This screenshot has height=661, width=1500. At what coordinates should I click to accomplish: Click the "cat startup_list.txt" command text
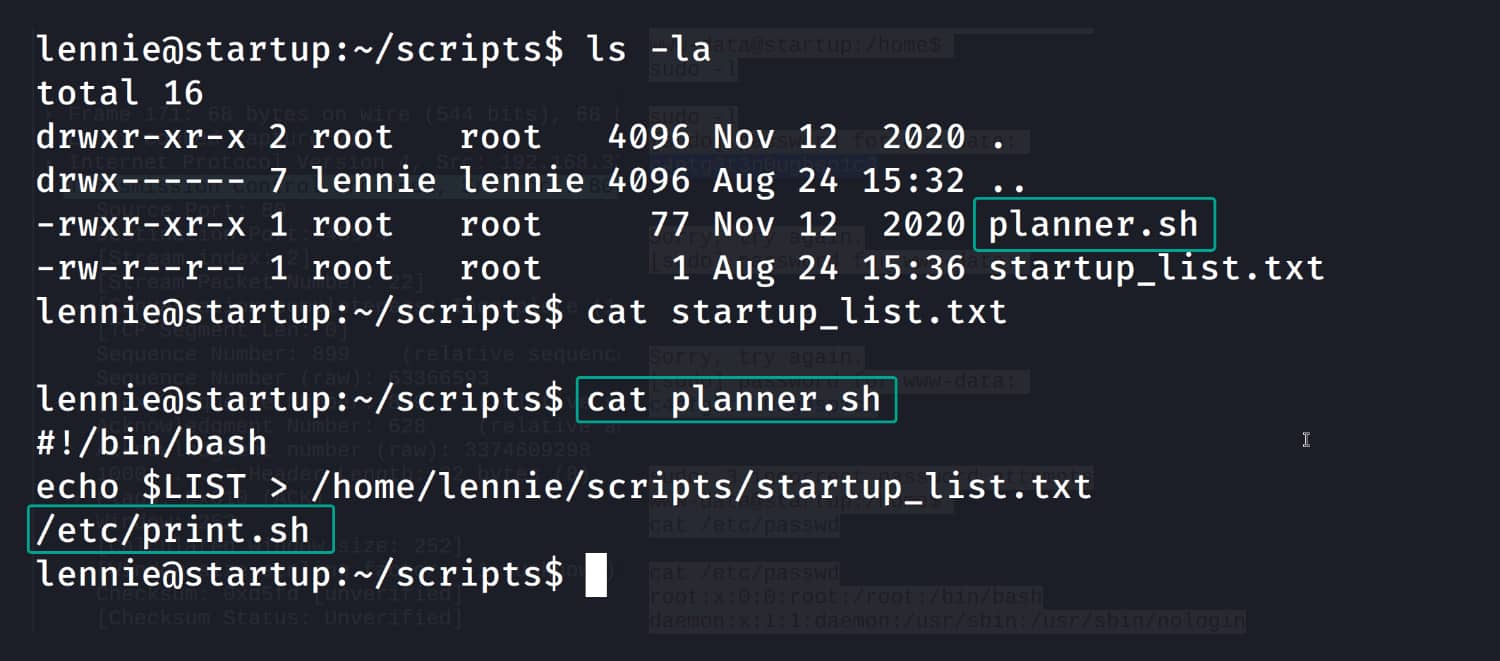coord(796,312)
